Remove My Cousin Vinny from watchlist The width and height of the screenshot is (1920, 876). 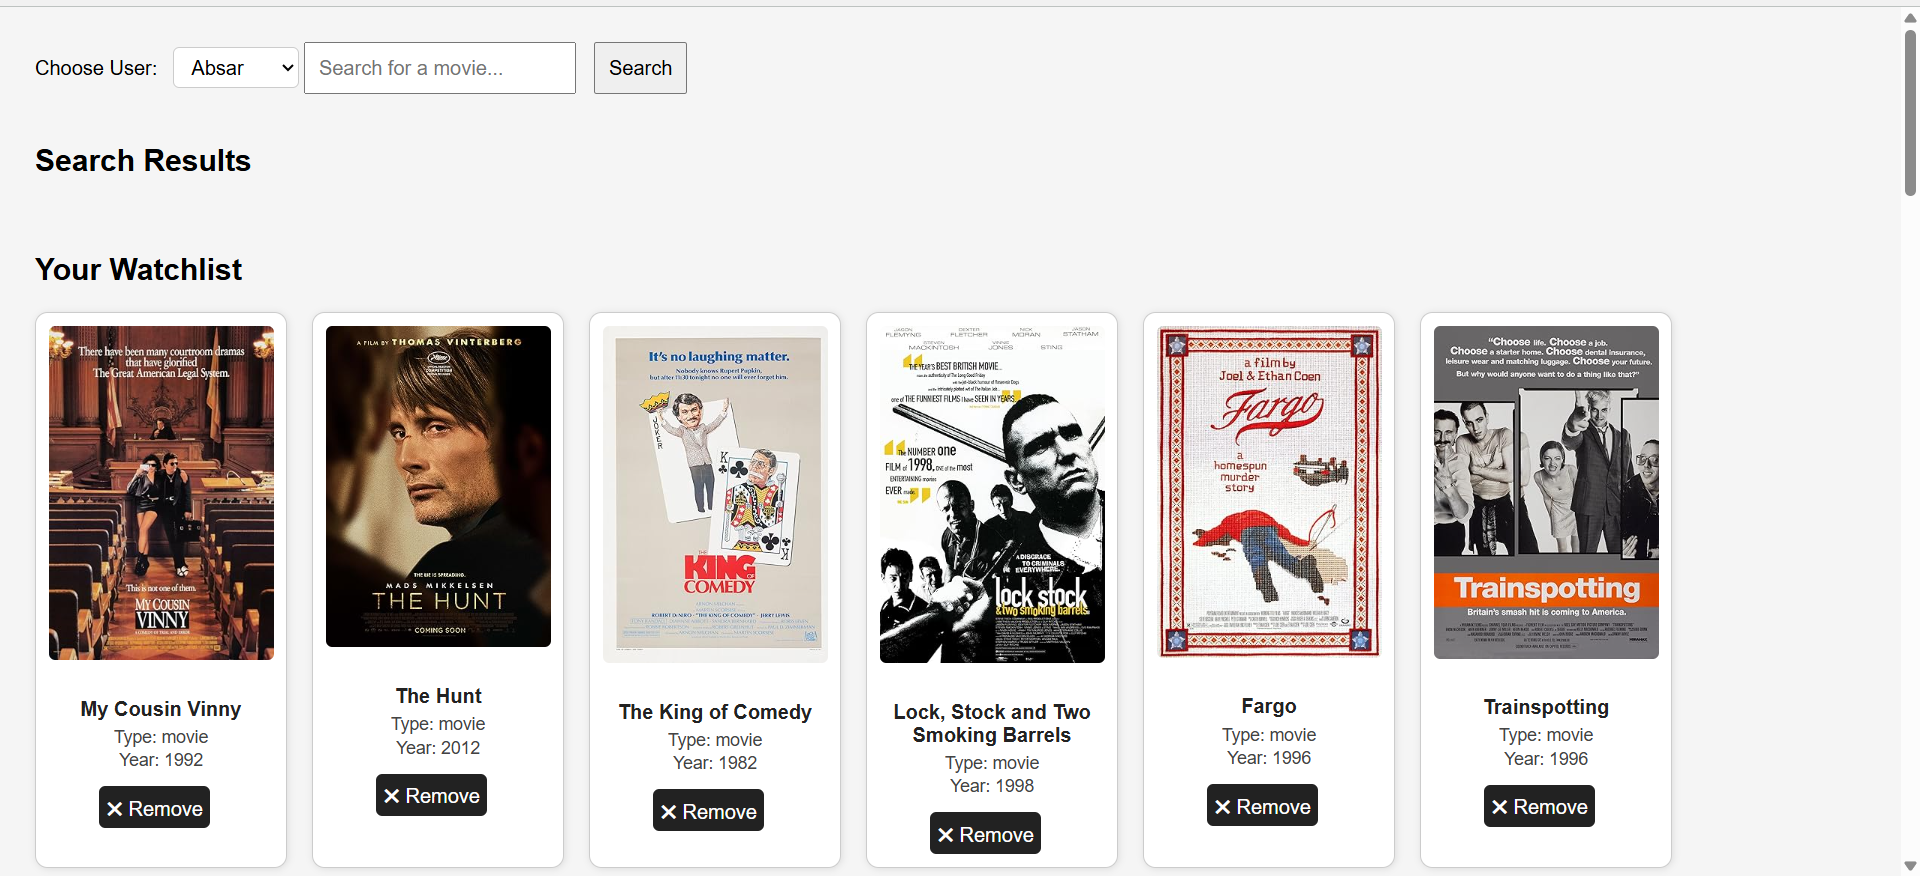click(x=154, y=808)
